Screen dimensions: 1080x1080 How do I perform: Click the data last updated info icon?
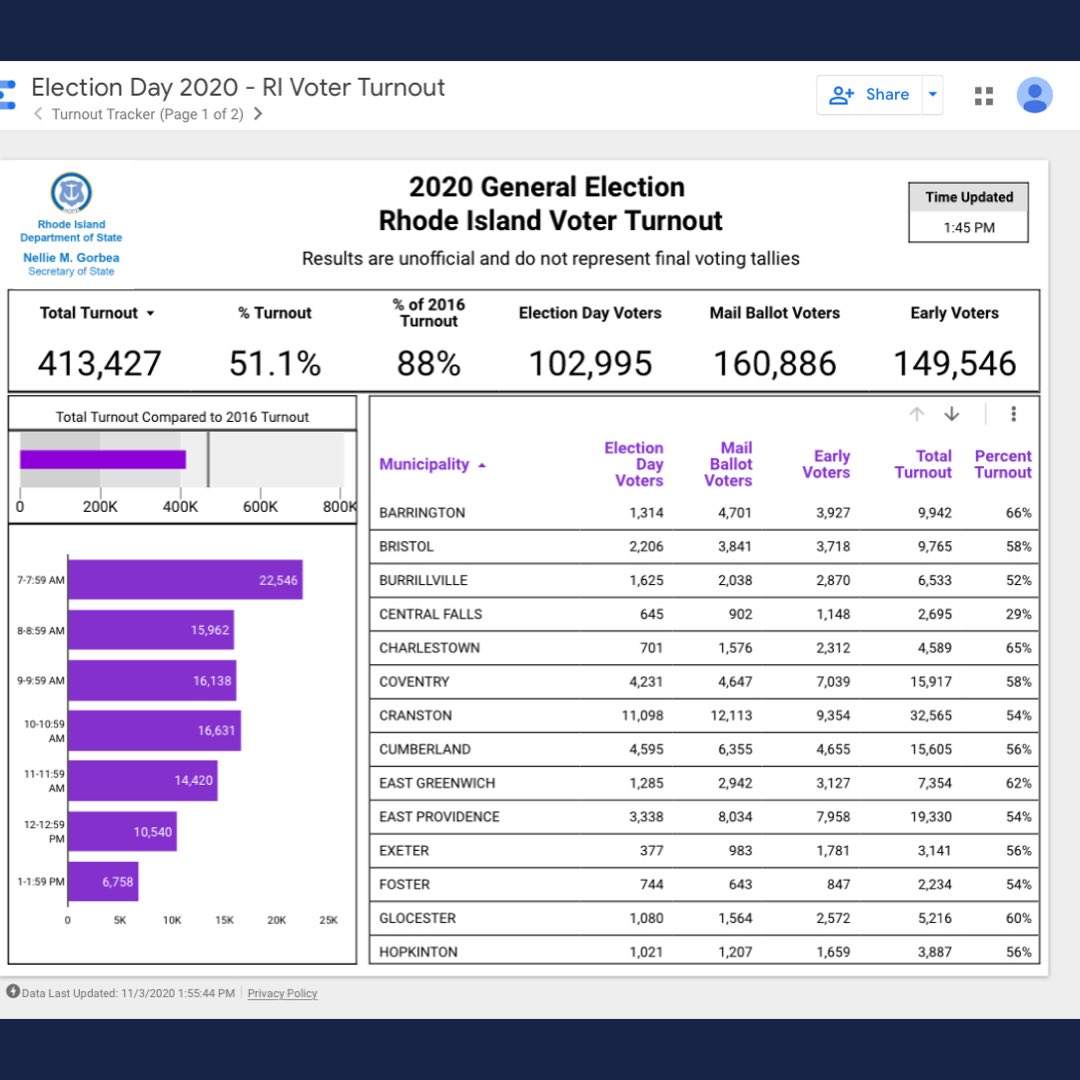(x=13, y=992)
